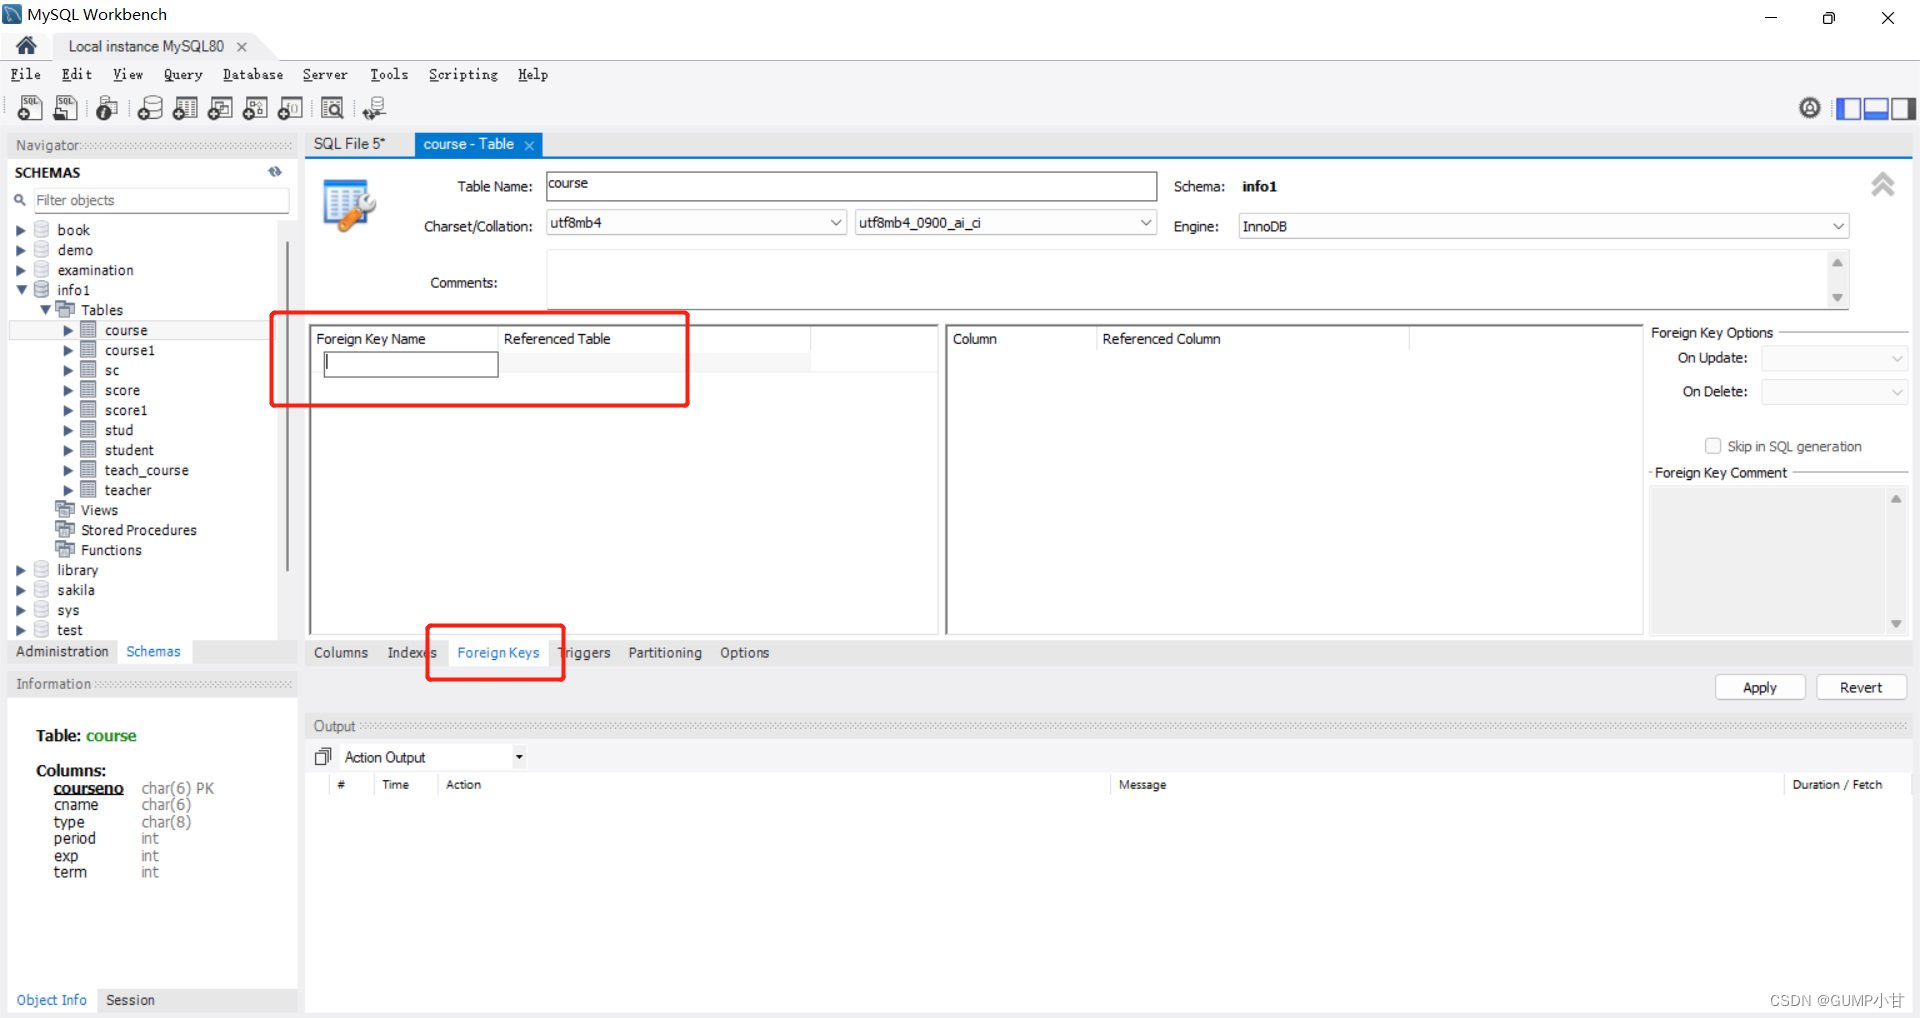1920x1018 pixels.
Task: Expand the demo schema
Action: coord(20,250)
